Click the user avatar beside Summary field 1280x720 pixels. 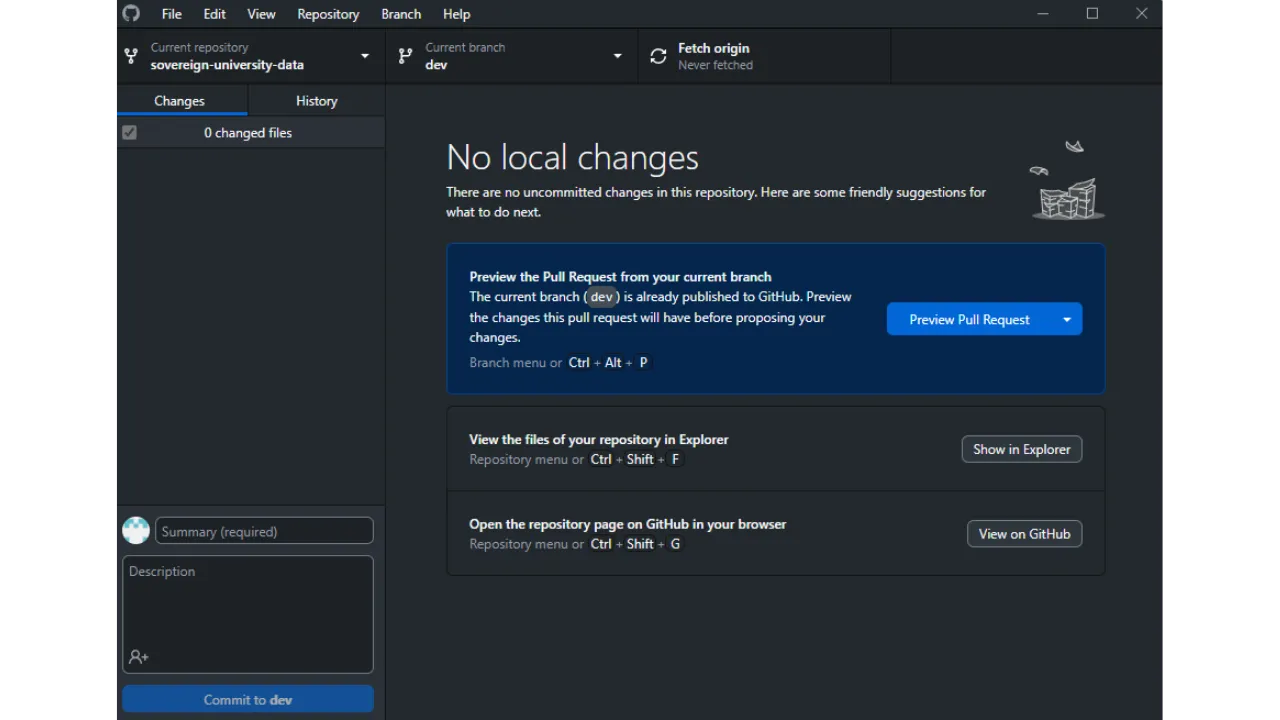pos(136,530)
